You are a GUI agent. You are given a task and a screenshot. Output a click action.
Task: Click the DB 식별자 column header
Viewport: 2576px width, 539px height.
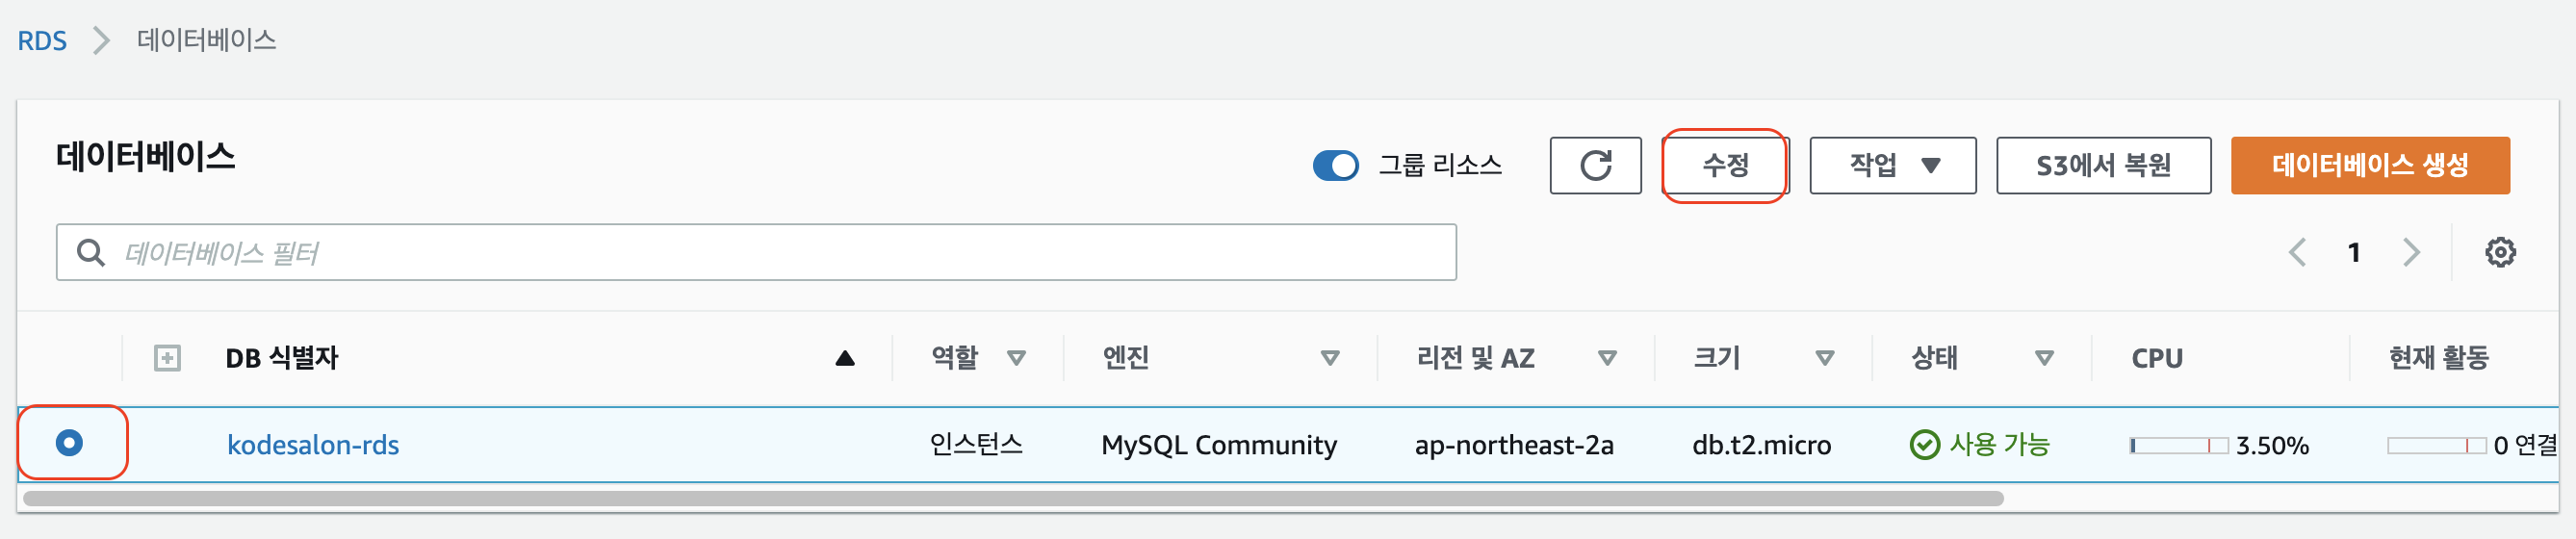coord(281,358)
